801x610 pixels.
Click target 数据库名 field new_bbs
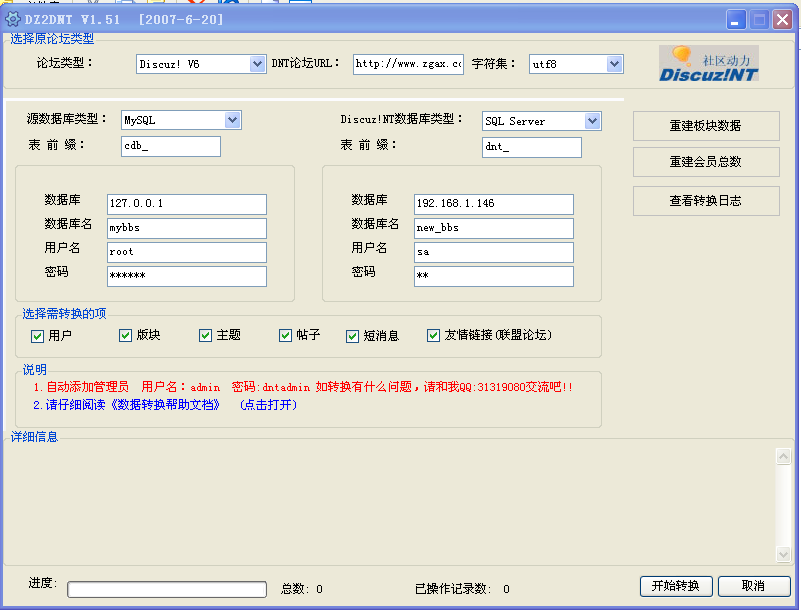494,228
